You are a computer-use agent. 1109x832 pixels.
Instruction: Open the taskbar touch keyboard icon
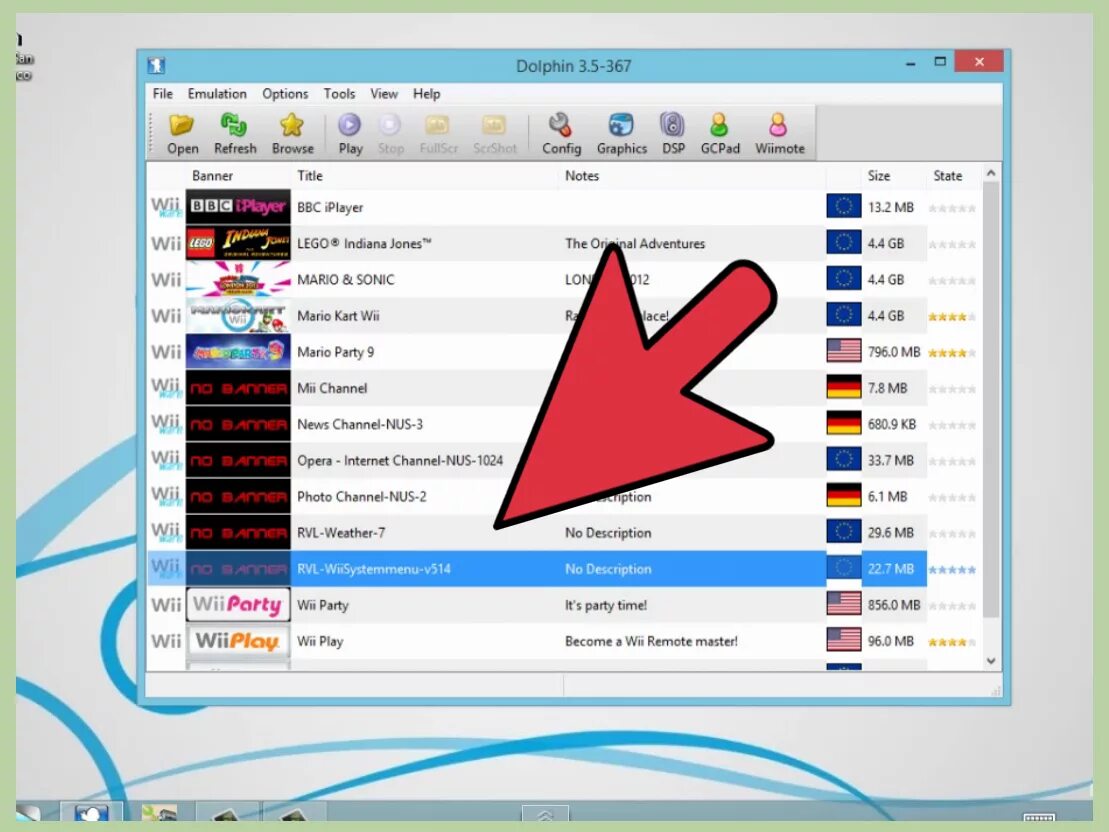point(1039,817)
